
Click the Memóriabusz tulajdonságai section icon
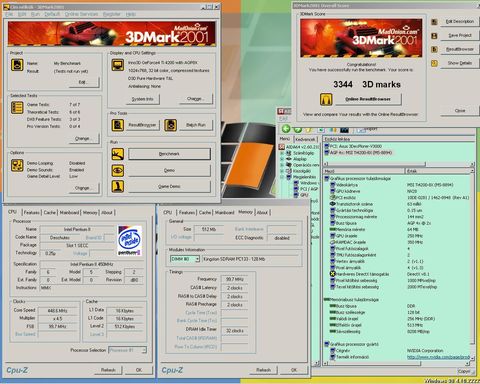(x=327, y=300)
